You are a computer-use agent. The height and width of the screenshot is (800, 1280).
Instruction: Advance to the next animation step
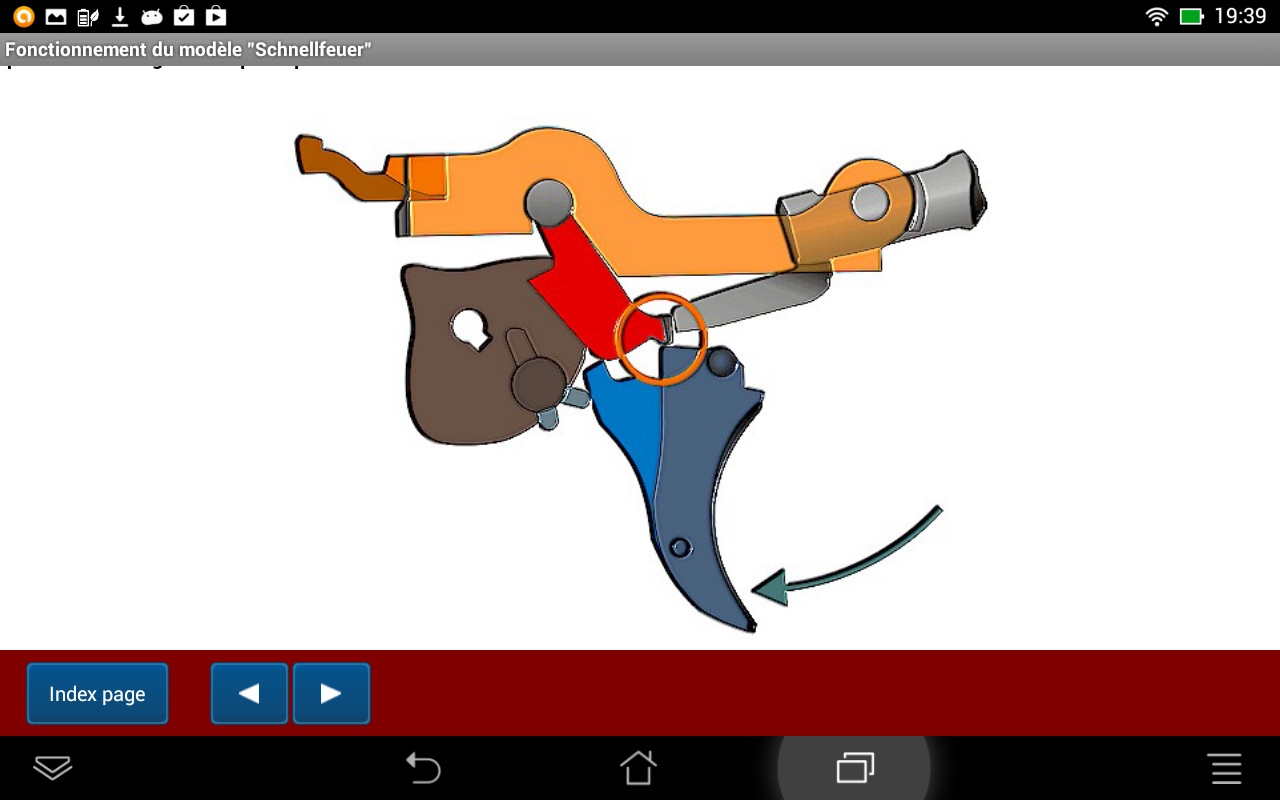tap(331, 692)
